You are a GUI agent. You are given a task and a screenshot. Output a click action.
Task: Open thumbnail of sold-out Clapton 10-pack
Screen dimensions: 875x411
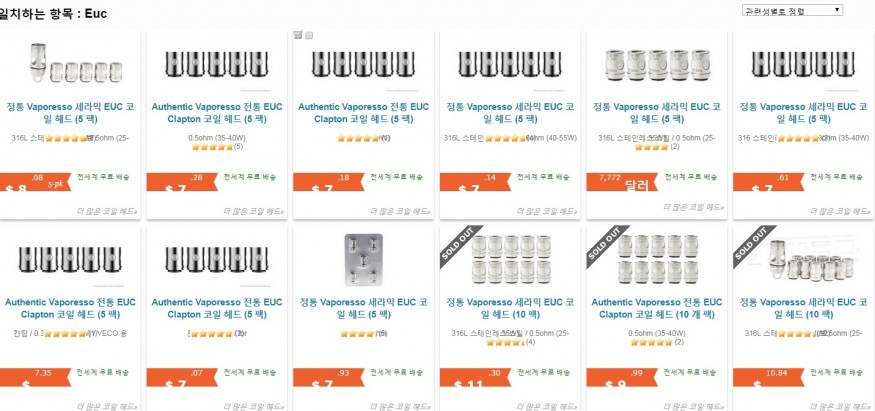[656, 260]
